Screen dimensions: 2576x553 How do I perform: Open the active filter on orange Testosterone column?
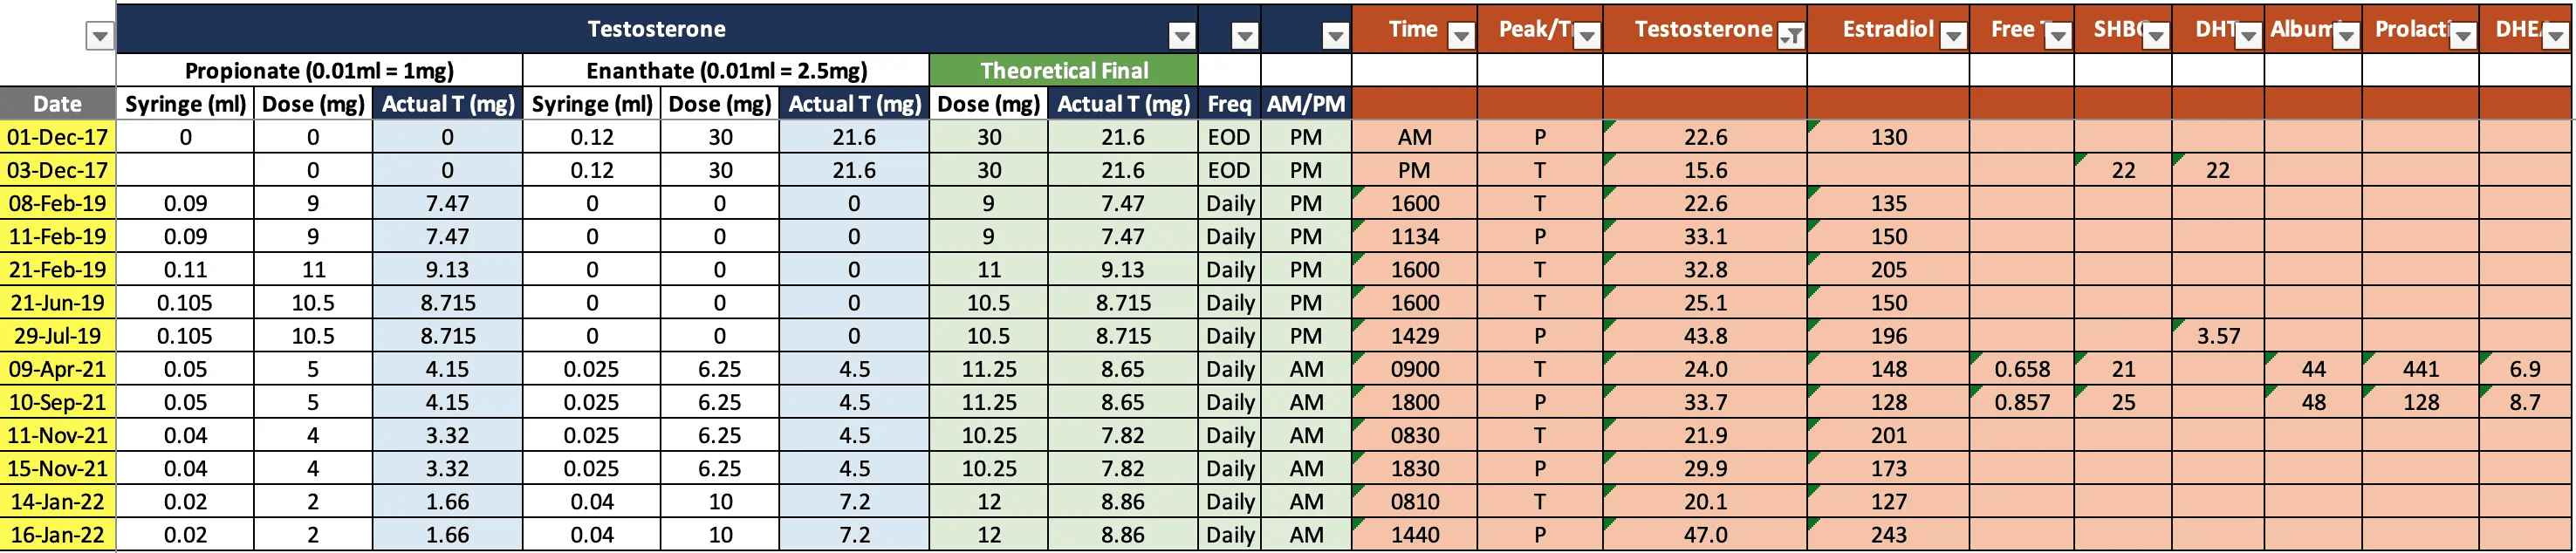1792,37
